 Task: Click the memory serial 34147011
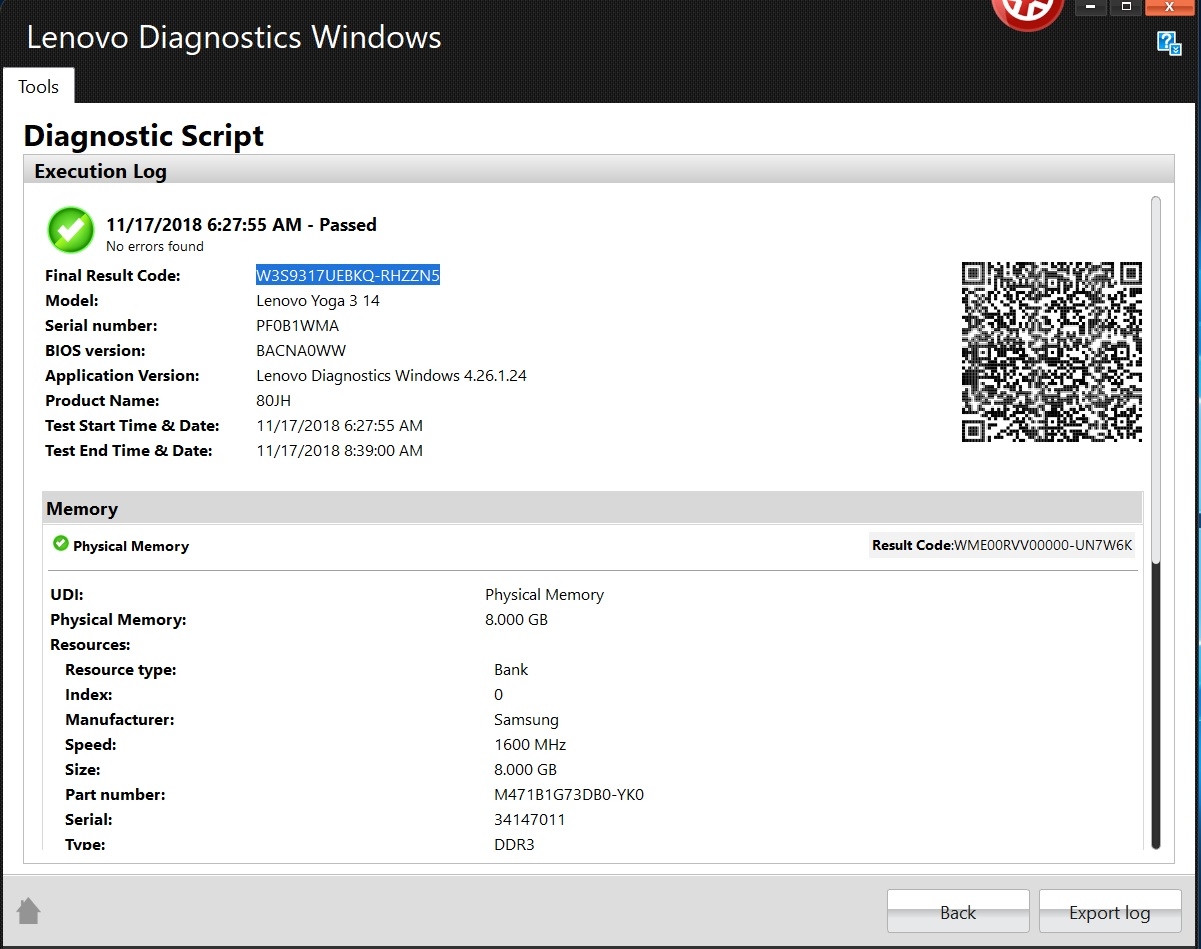click(530, 819)
